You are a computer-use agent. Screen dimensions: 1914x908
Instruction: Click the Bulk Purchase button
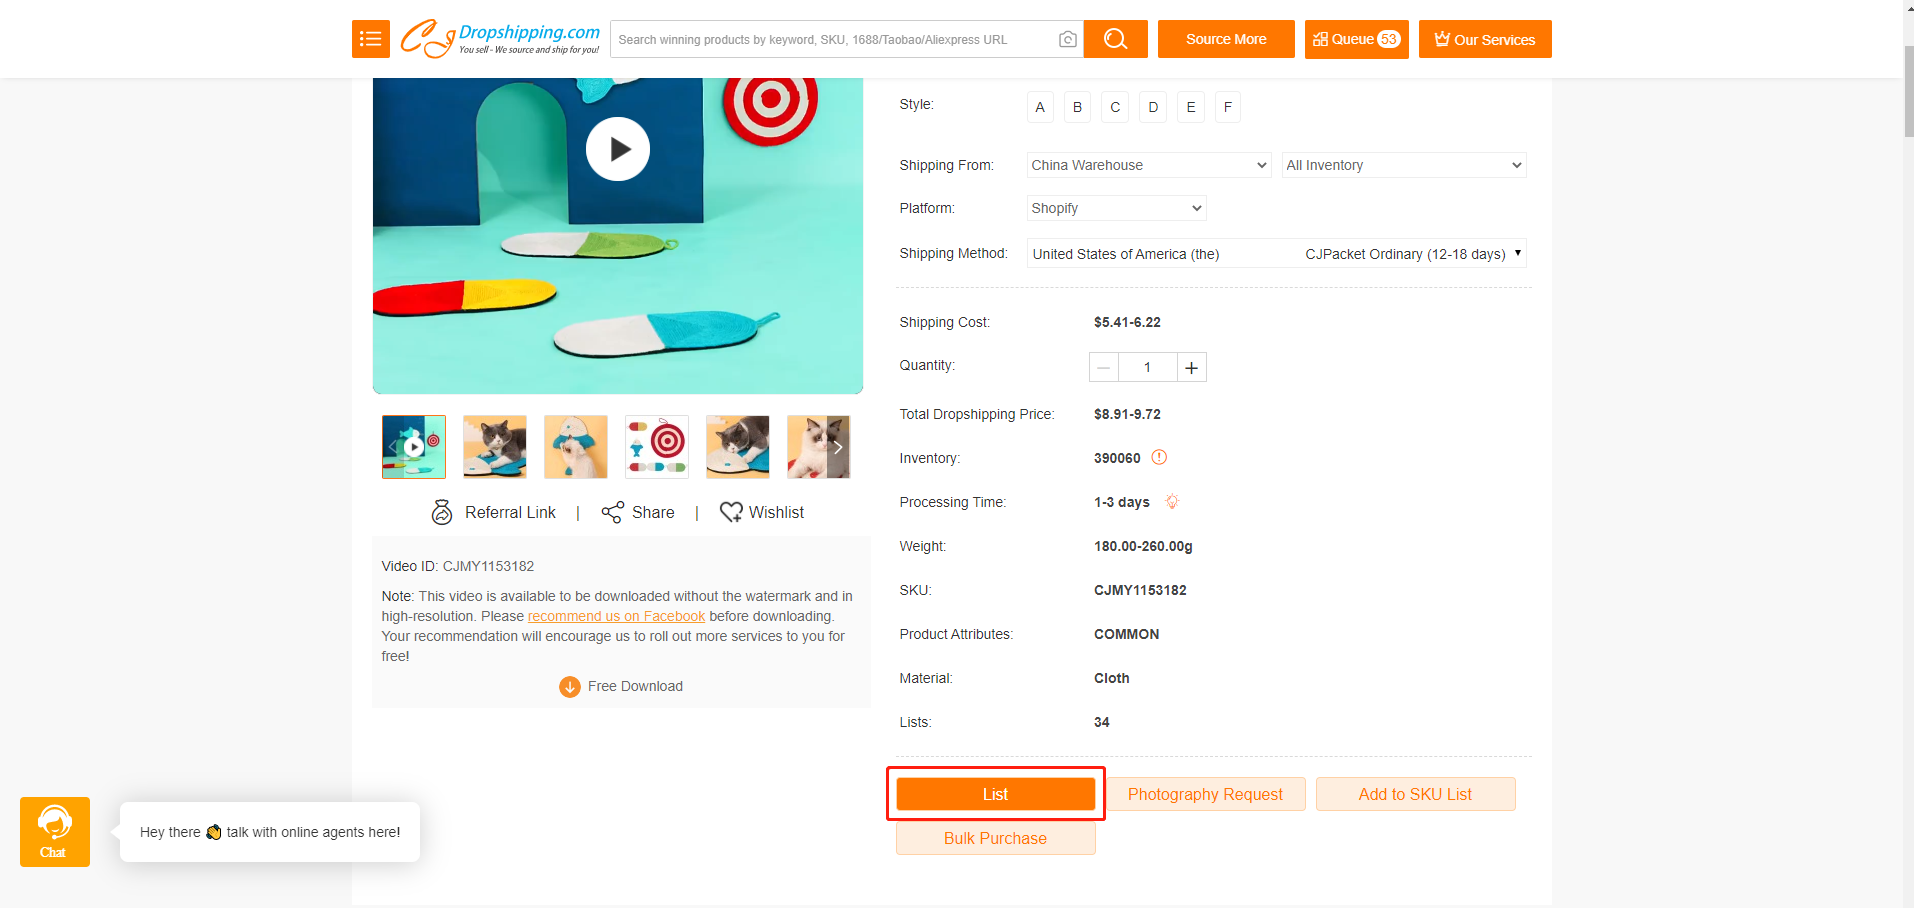pyautogui.click(x=996, y=838)
